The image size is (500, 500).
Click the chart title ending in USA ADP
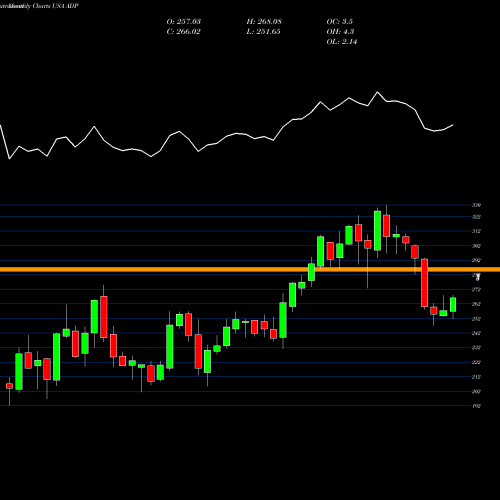pyautogui.click(x=39, y=6)
